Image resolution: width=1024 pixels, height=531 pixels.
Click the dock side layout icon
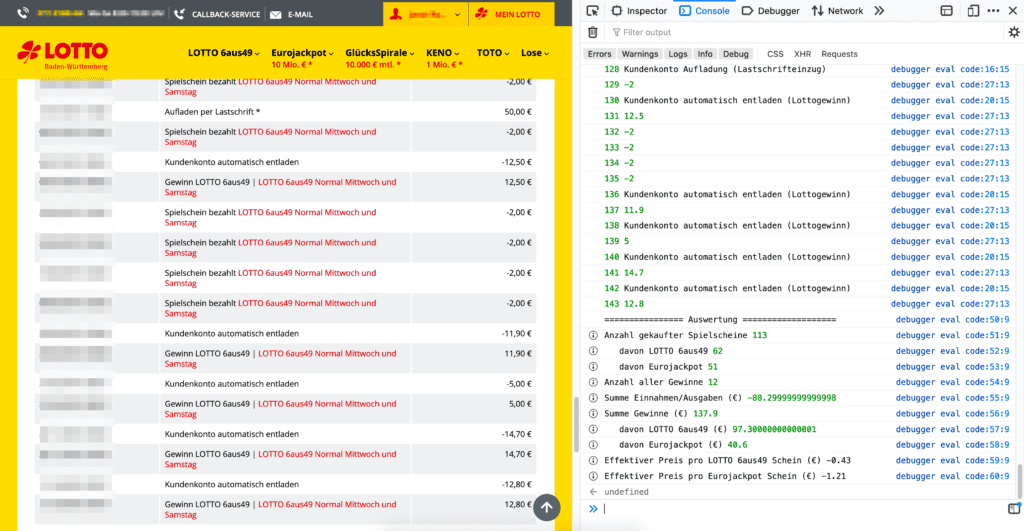point(946,10)
